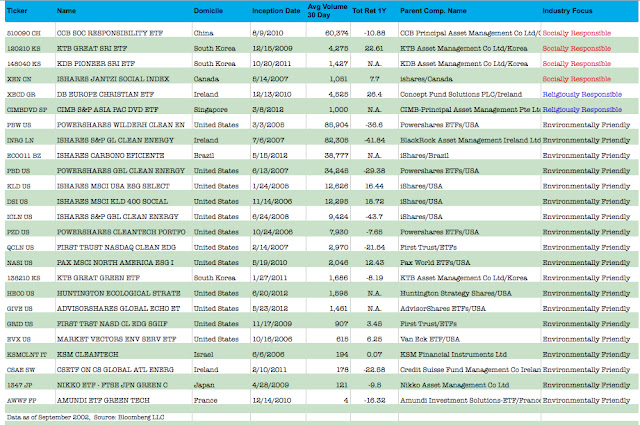Select the Canada domicile cell

pyautogui.click(x=206, y=79)
